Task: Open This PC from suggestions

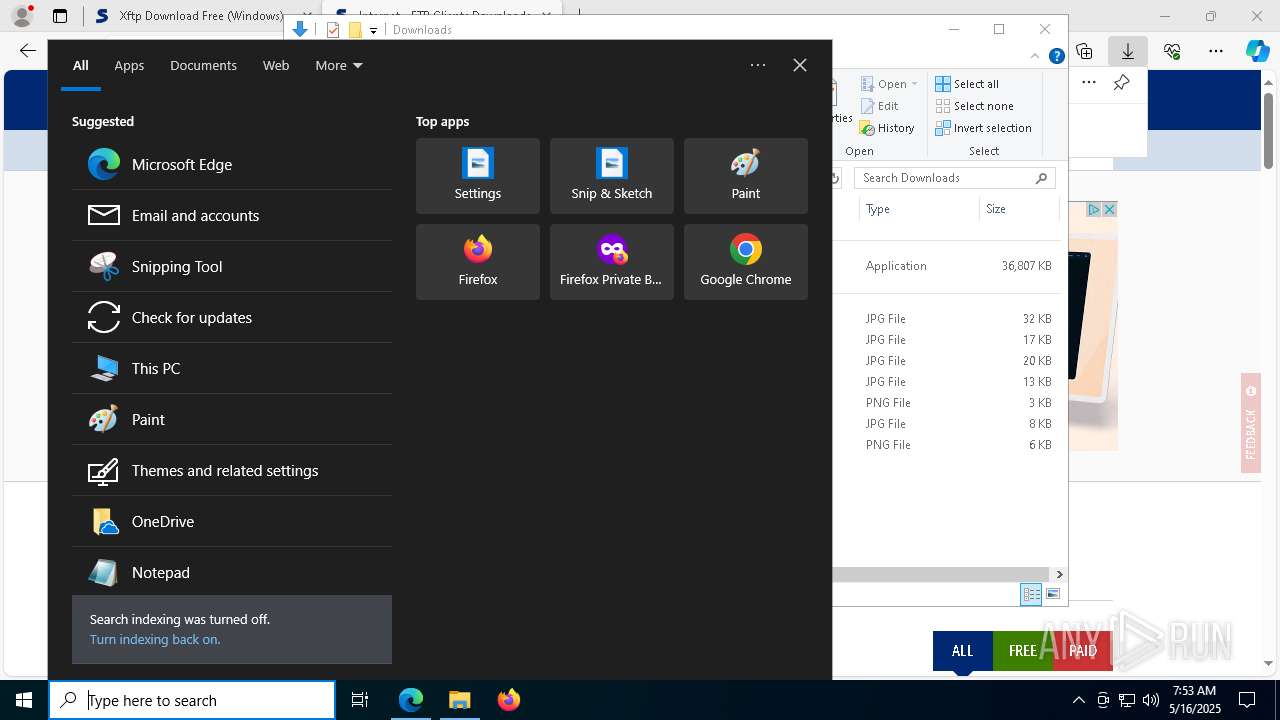Action: tap(232, 368)
